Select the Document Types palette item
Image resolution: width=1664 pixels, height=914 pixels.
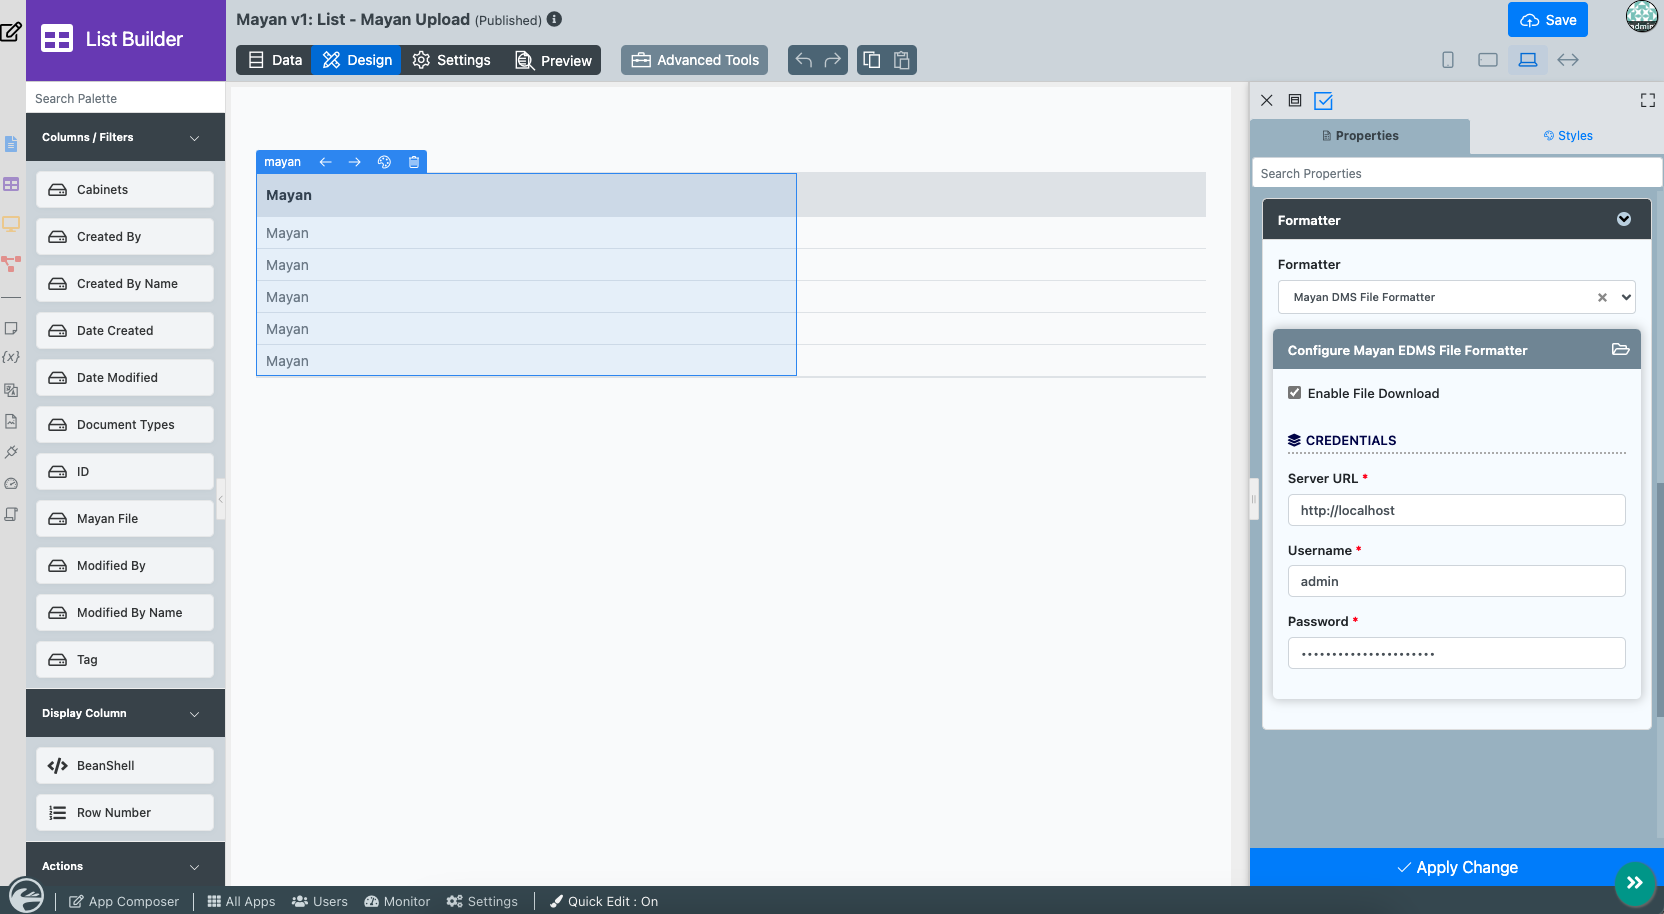[x=125, y=425]
